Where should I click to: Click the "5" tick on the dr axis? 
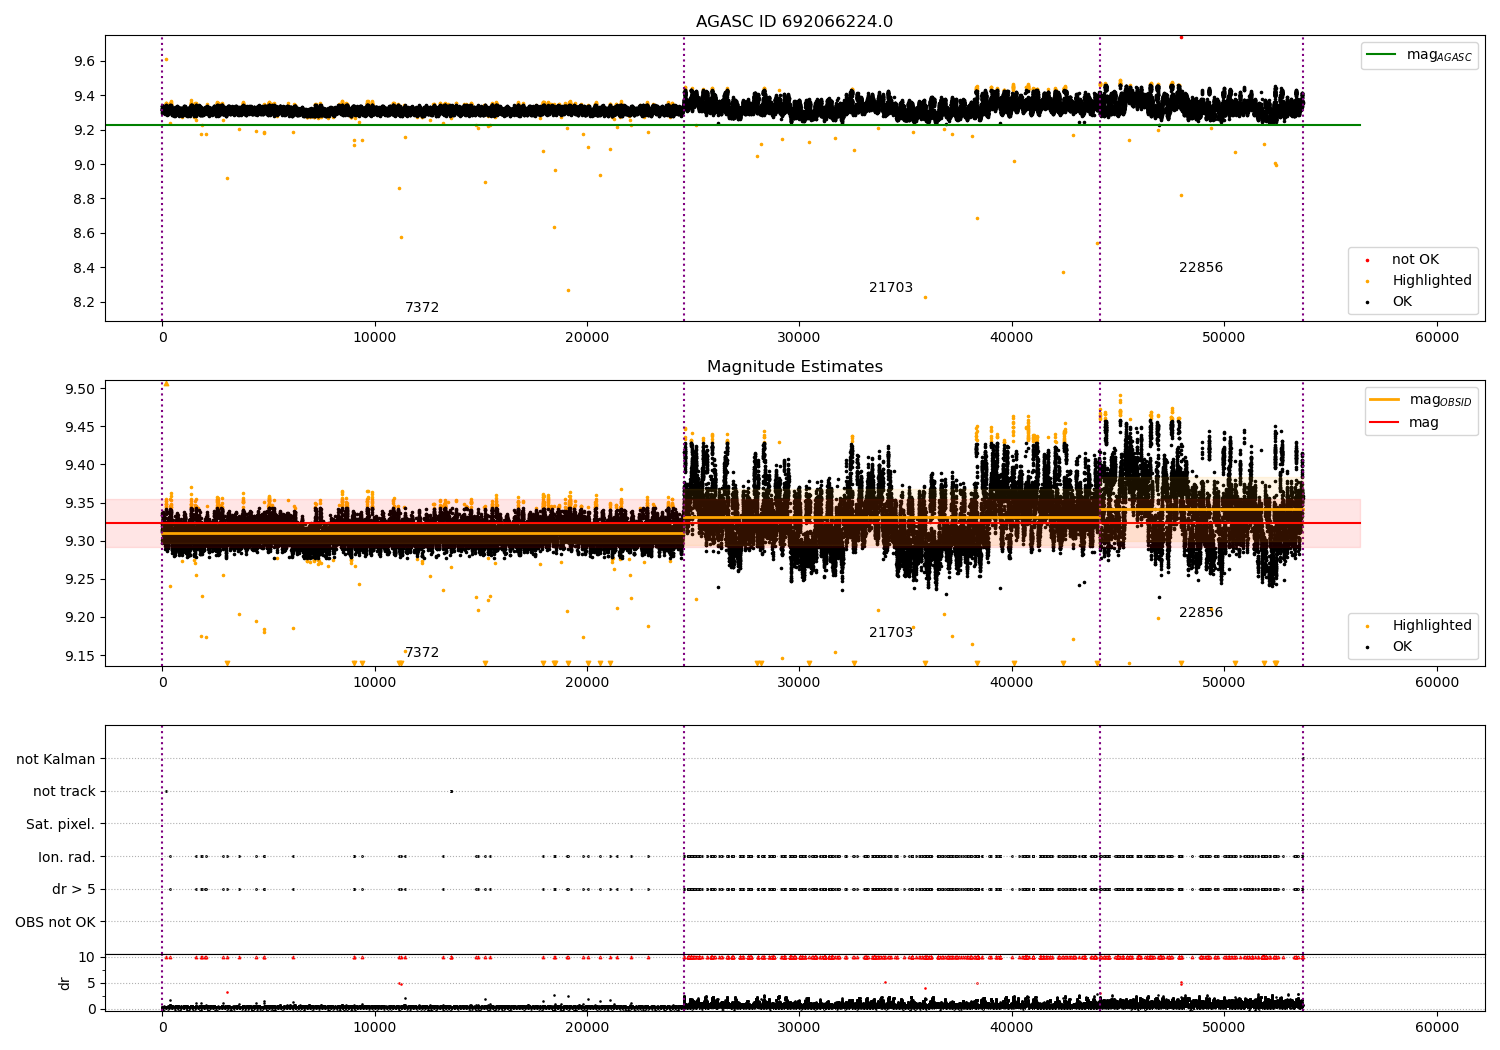(x=91, y=983)
